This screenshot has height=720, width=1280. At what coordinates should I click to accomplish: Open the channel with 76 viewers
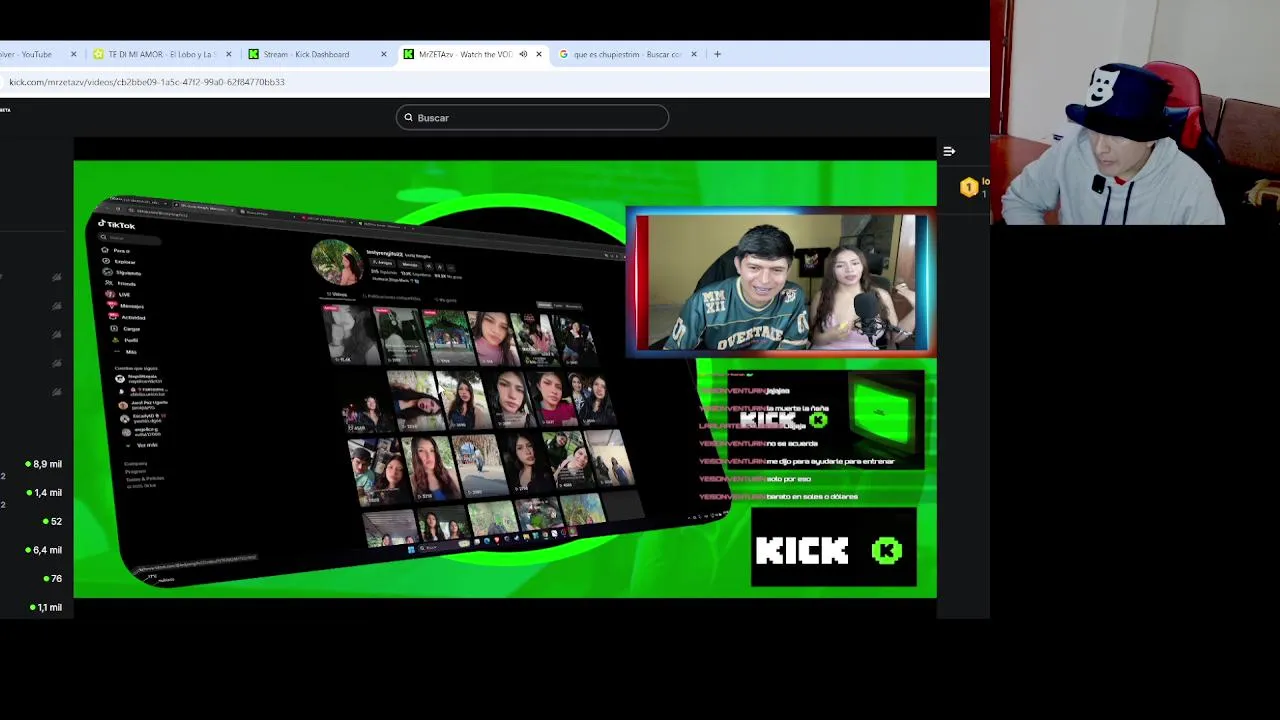pos(52,578)
